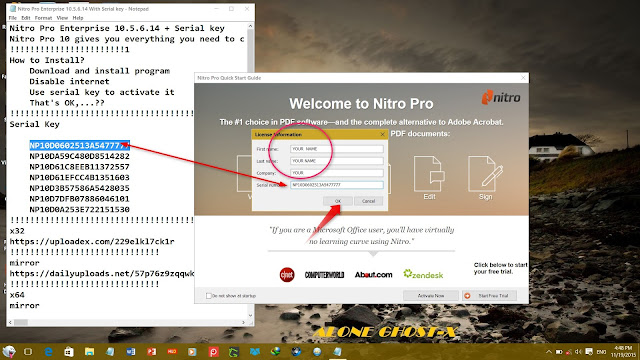Click highlighted serial NP10D0602513A5477777 in Notepad

click(x=80, y=145)
